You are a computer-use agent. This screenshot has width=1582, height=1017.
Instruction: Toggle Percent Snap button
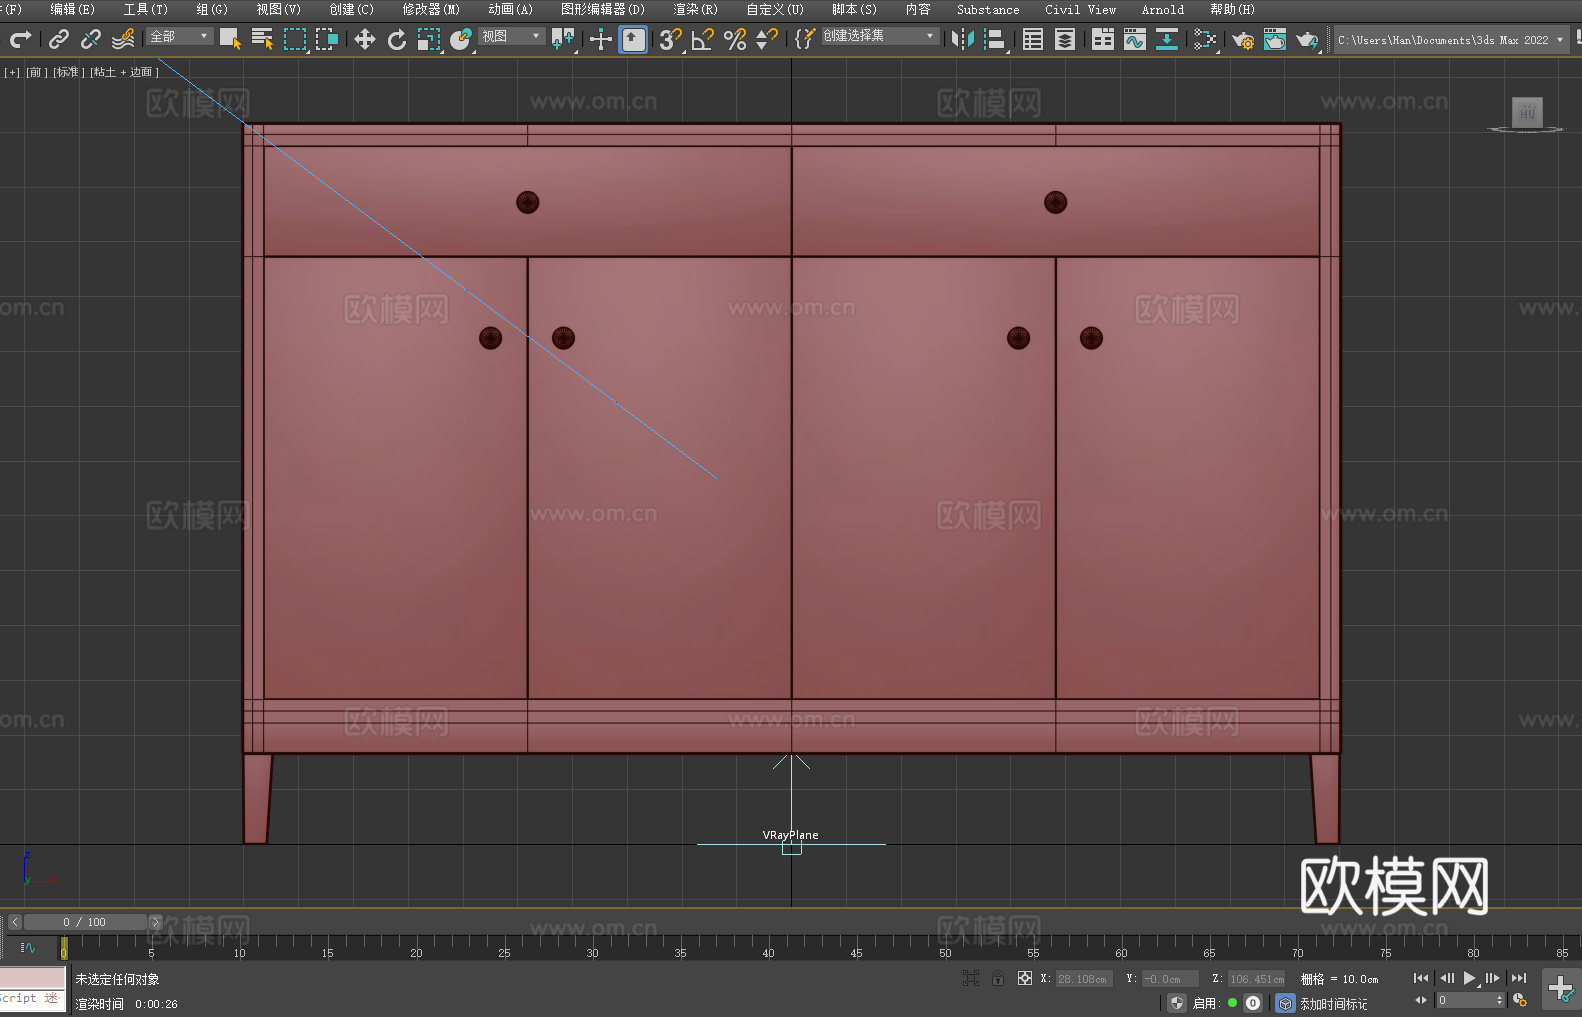(x=735, y=39)
